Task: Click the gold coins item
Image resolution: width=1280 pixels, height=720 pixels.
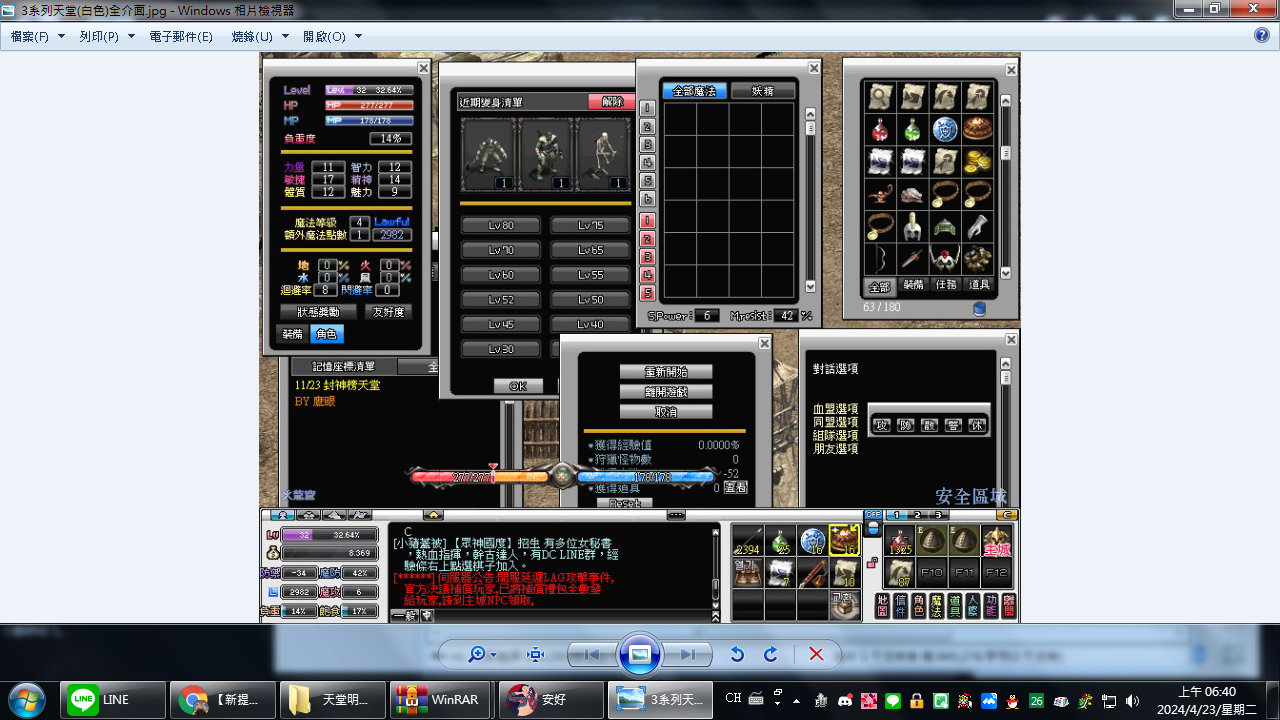Action: (979, 162)
